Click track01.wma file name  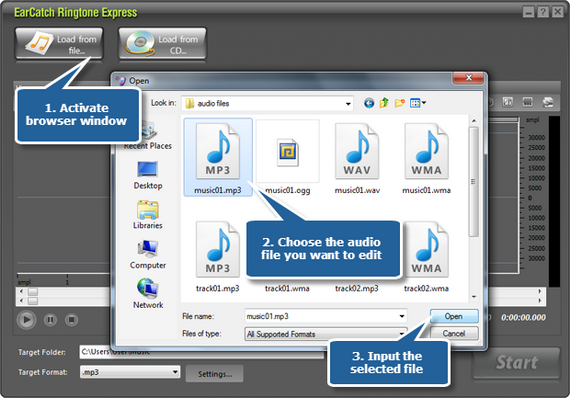pyautogui.click(x=287, y=289)
